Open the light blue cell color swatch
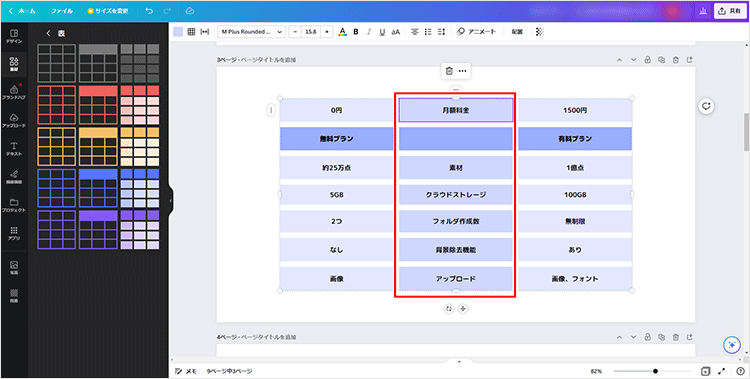The height and width of the screenshot is (379, 750). pyautogui.click(x=178, y=32)
